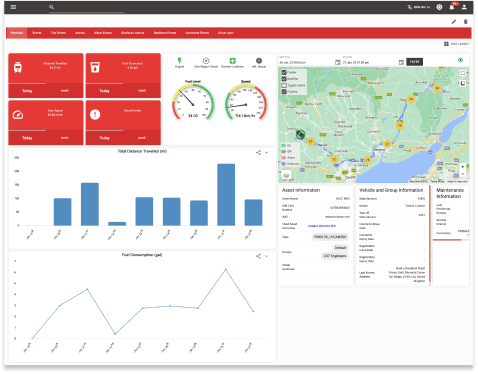478x374 pixels.
Task: Switch to the Trip Events tab
Action: (x=58, y=33)
